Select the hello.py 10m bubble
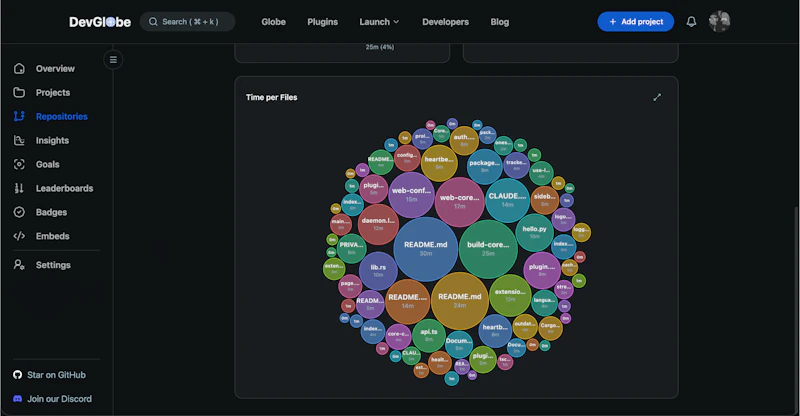 pos(534,232)
